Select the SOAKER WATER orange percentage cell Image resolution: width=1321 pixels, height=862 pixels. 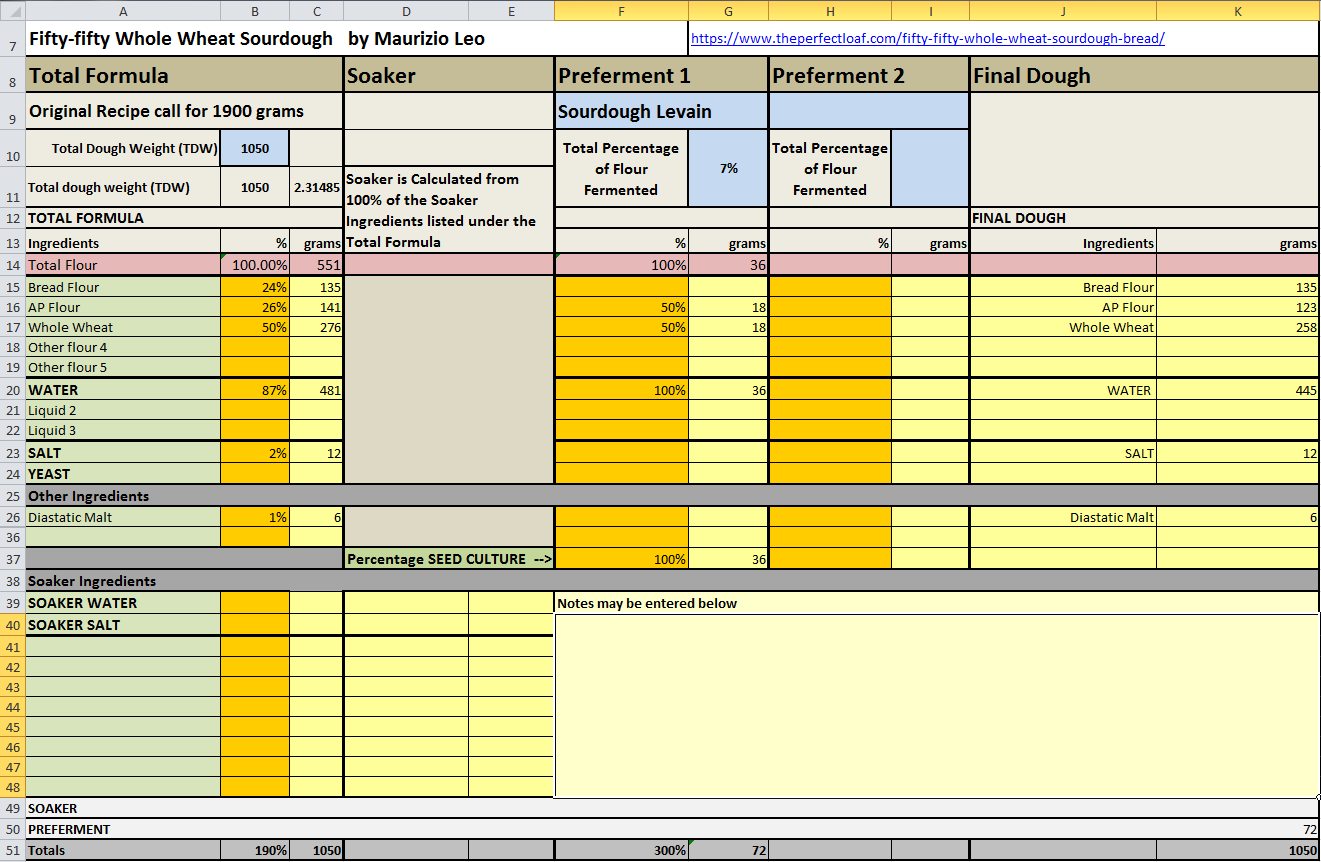(x=255, y=603)
